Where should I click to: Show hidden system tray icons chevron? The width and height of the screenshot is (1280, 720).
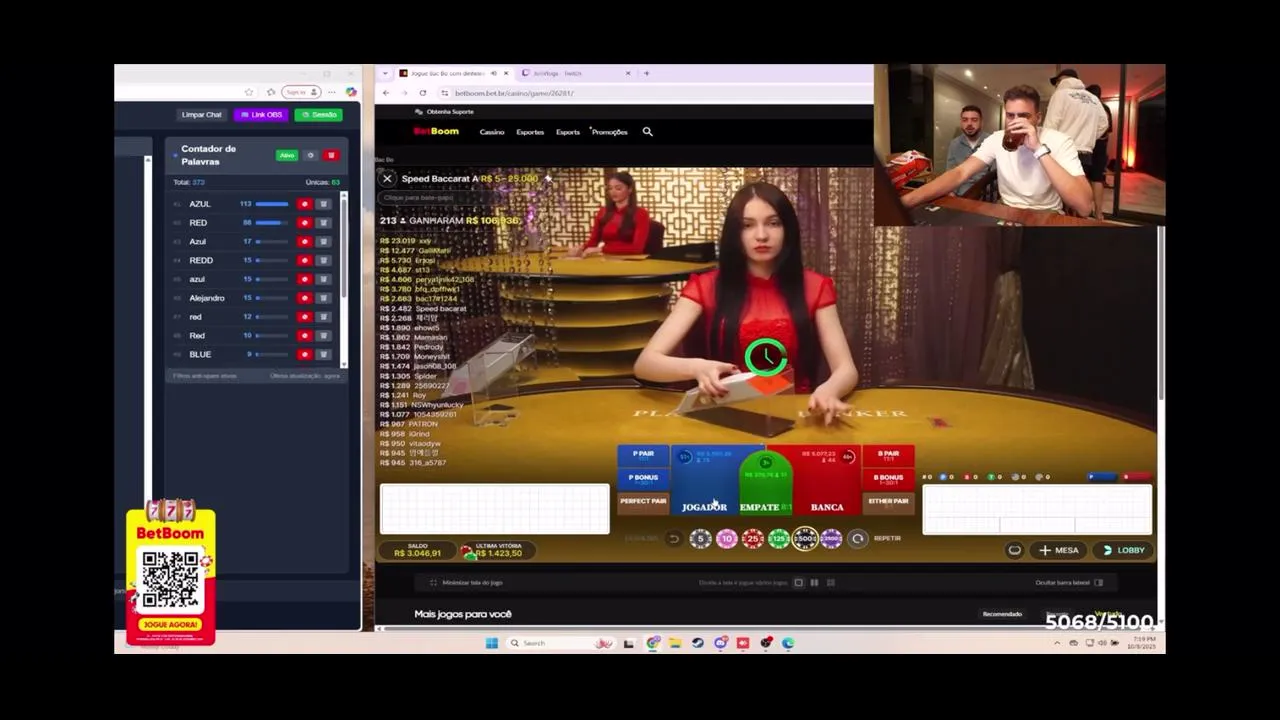pyautogui.click(x=1057, y=643)
